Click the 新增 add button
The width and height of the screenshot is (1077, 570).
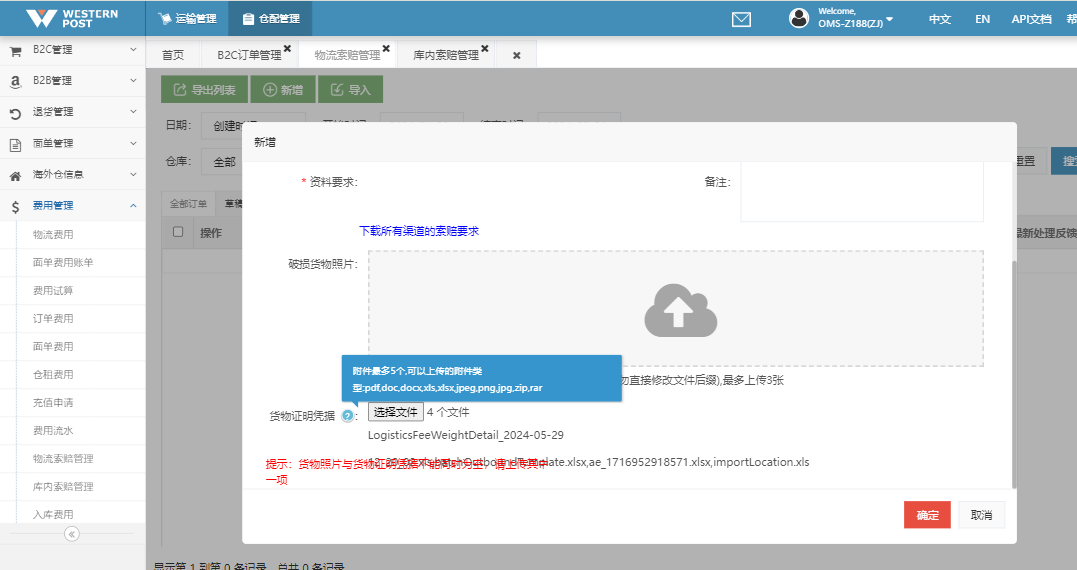click(283, 89)
